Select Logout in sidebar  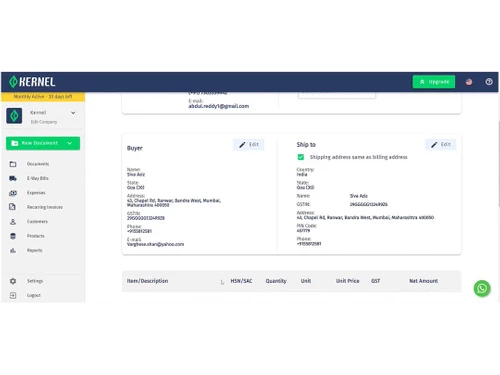pos(34,295)
